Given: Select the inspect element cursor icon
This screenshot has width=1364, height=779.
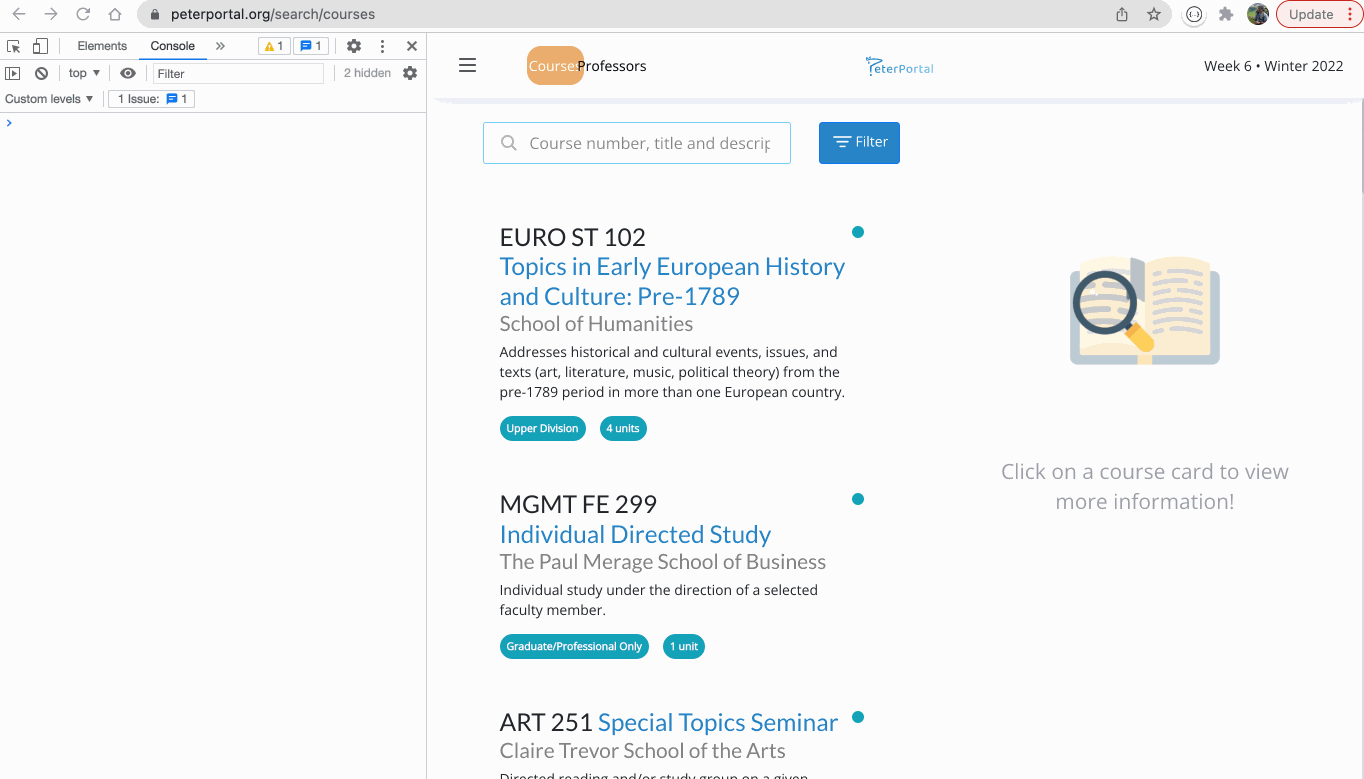Looking at the screenshot, I should tap(13, 45).
